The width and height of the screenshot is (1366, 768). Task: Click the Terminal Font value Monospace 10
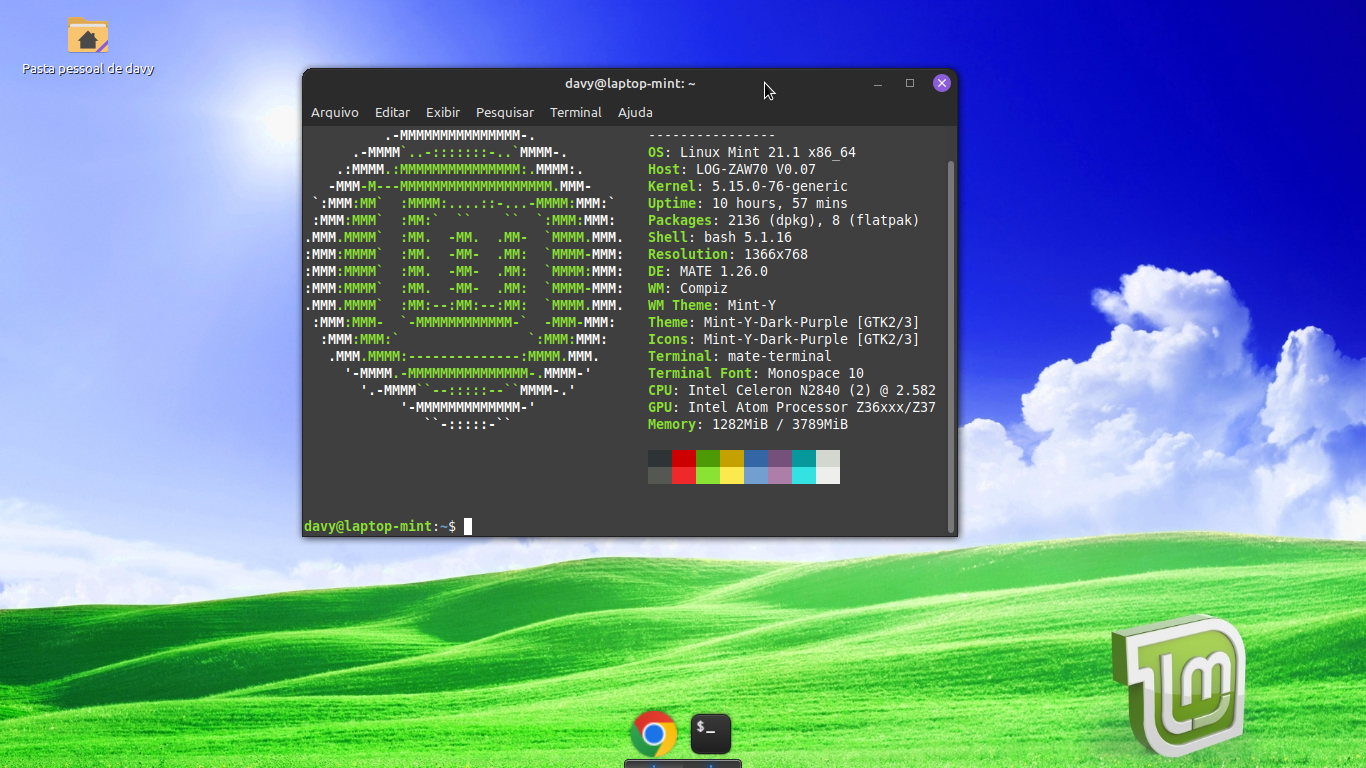tap(816, 374)
